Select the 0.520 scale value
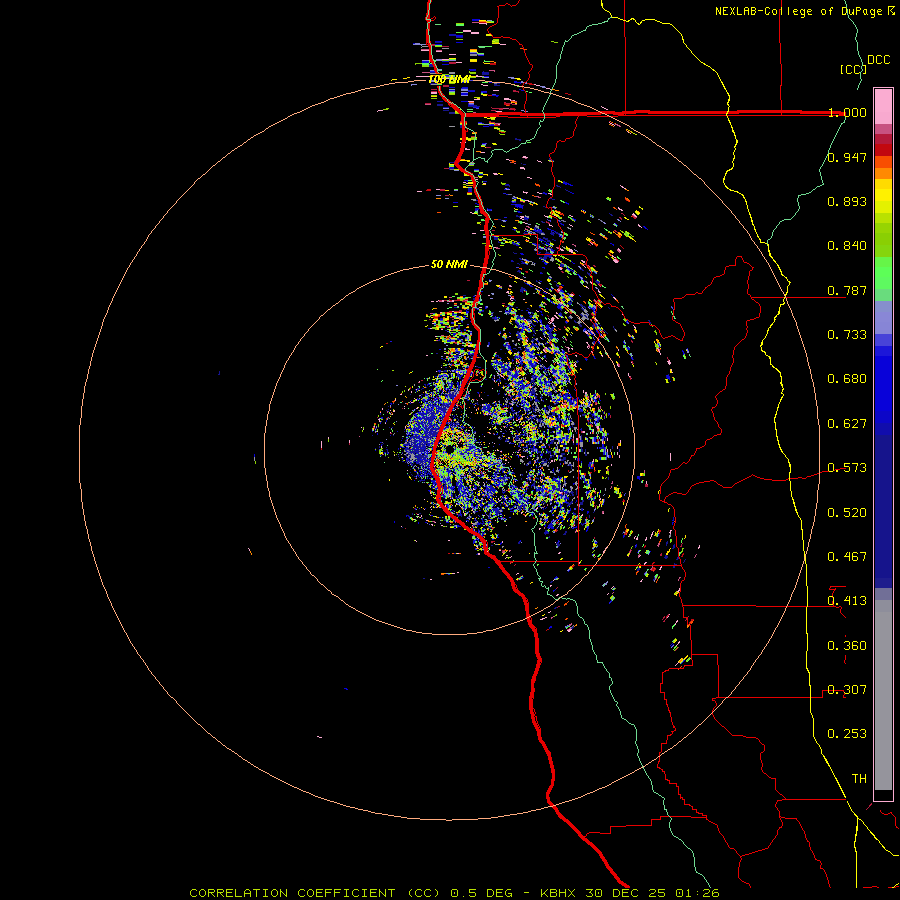 (847, 513)
